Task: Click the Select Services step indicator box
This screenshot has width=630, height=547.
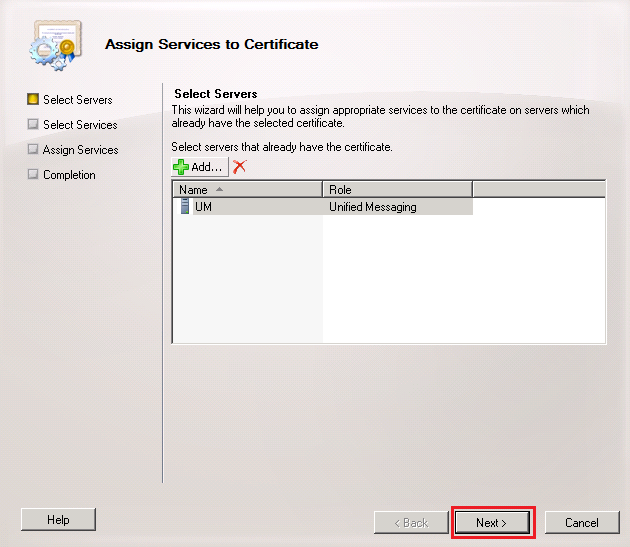Action: (33, 124)
